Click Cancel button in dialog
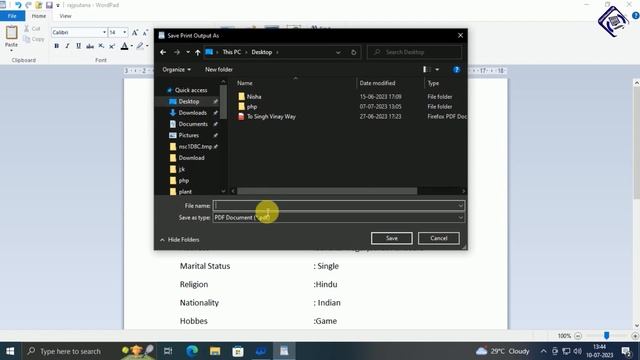 coord(439,238)
